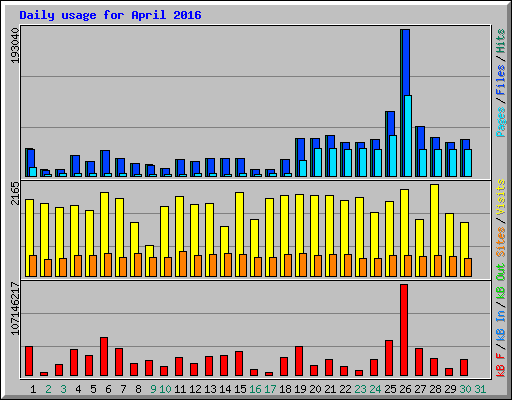This screenshot has height=400, width=512.
Task: Select day 6 on the date axis
Action: 108,389
